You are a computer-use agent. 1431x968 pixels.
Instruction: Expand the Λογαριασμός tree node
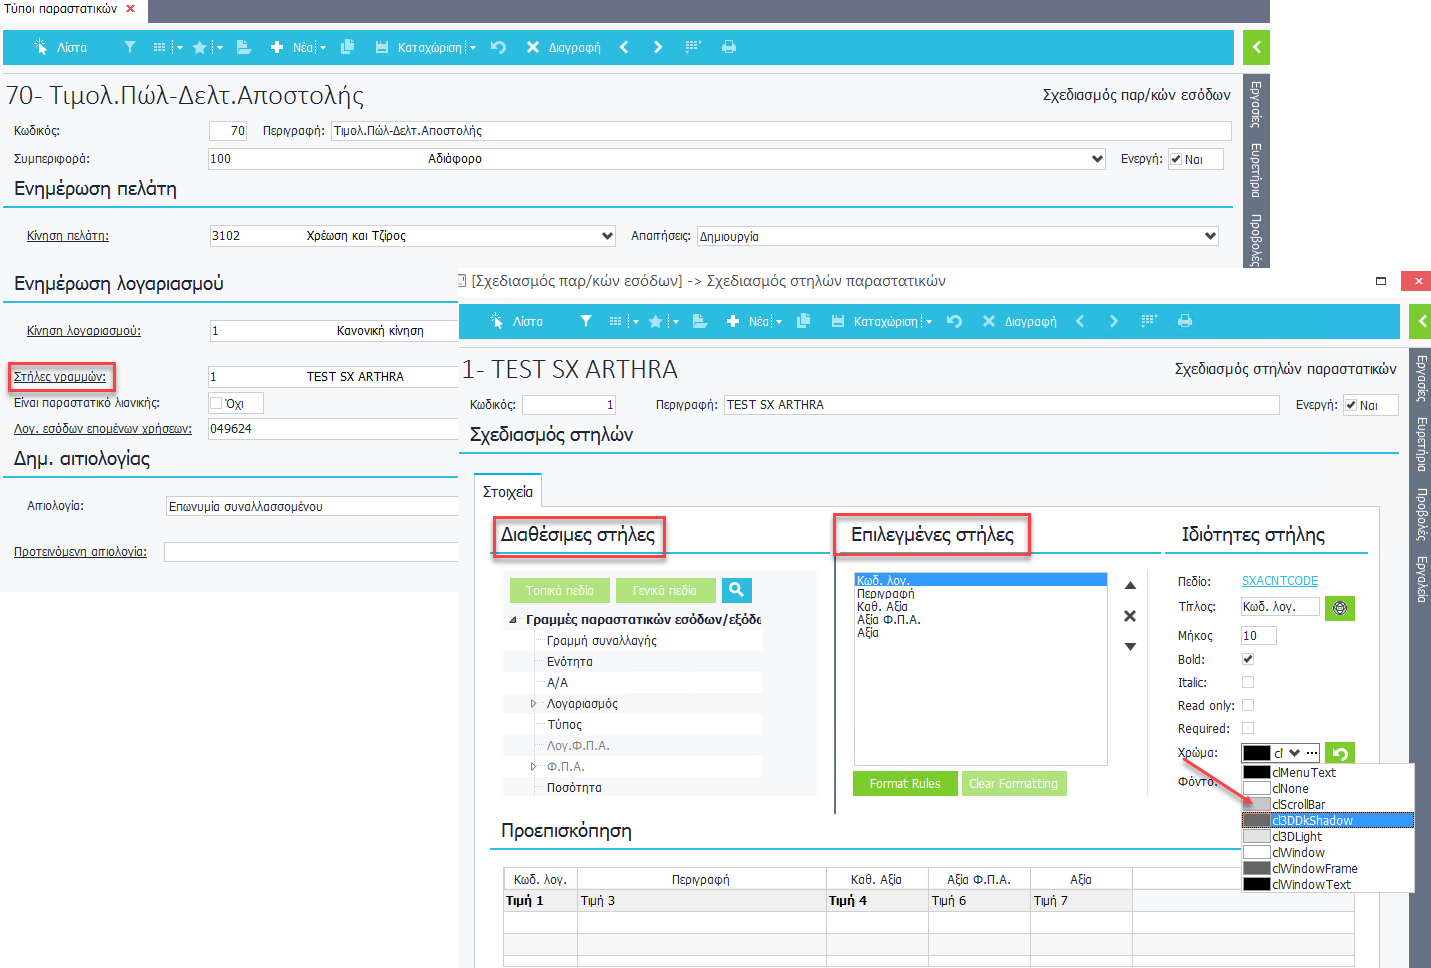tap(533, 704)
